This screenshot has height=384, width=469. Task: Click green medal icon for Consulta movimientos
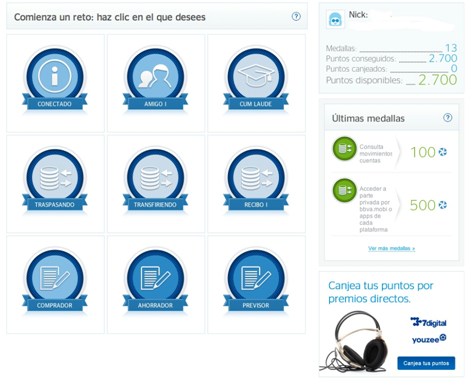click(x=344, y=148)
